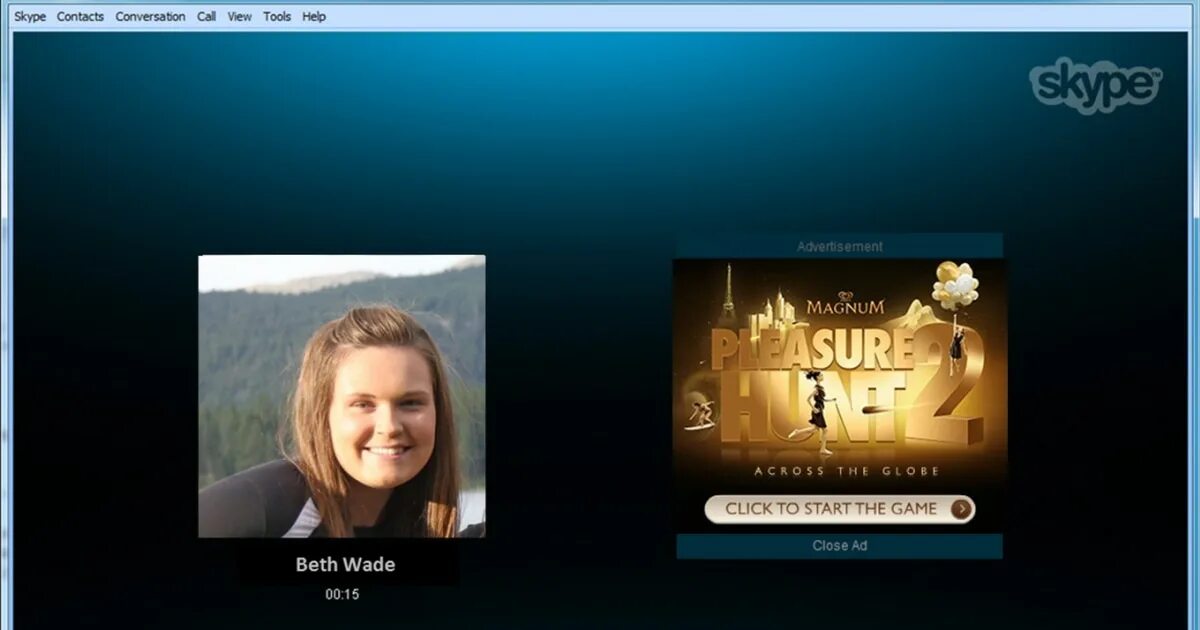
Task: Open the Skype menu
Action: pyautogui.click(x=30, y=16)
